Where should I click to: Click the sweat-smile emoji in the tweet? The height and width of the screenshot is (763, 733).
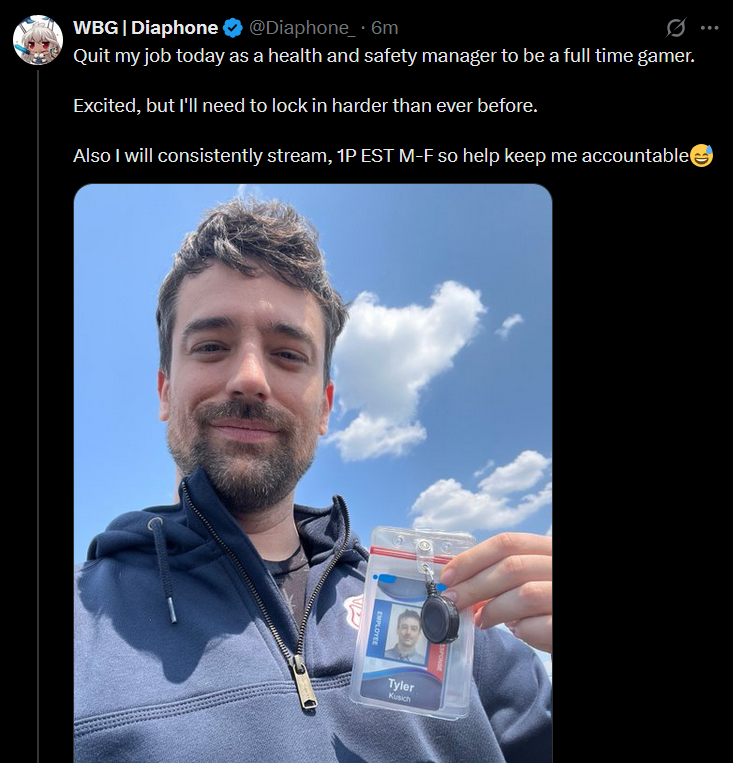point(701,156)
